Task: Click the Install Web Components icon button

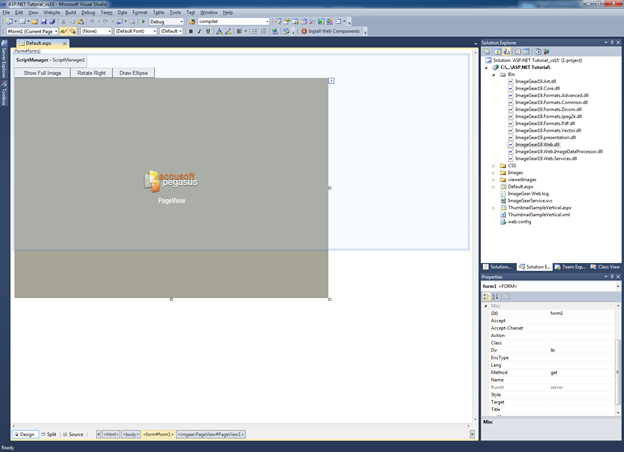Action: (x=330, y=31)
